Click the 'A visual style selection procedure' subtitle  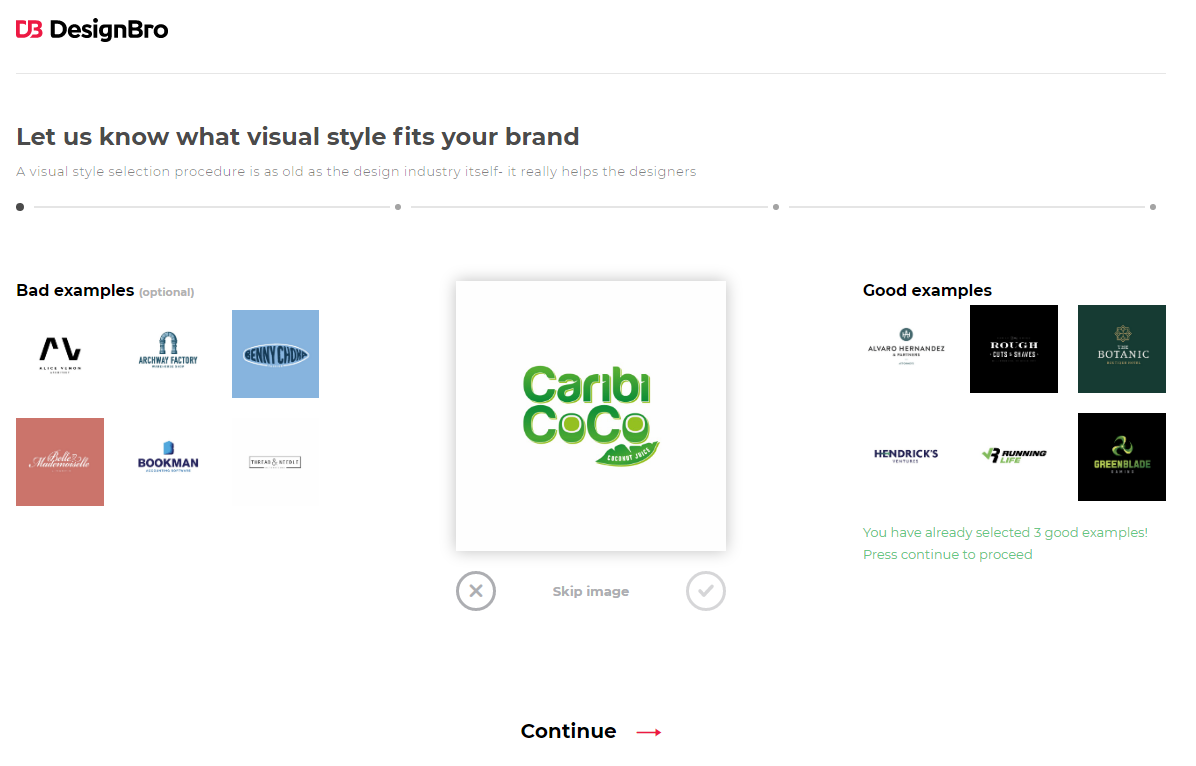(x=356, y=172)
